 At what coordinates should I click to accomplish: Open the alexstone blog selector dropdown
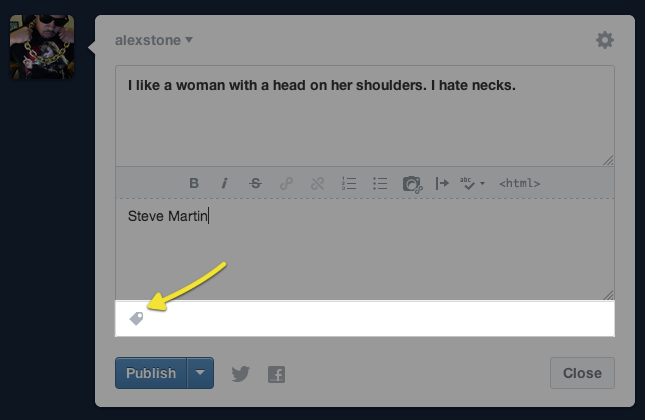click(154, 40)
